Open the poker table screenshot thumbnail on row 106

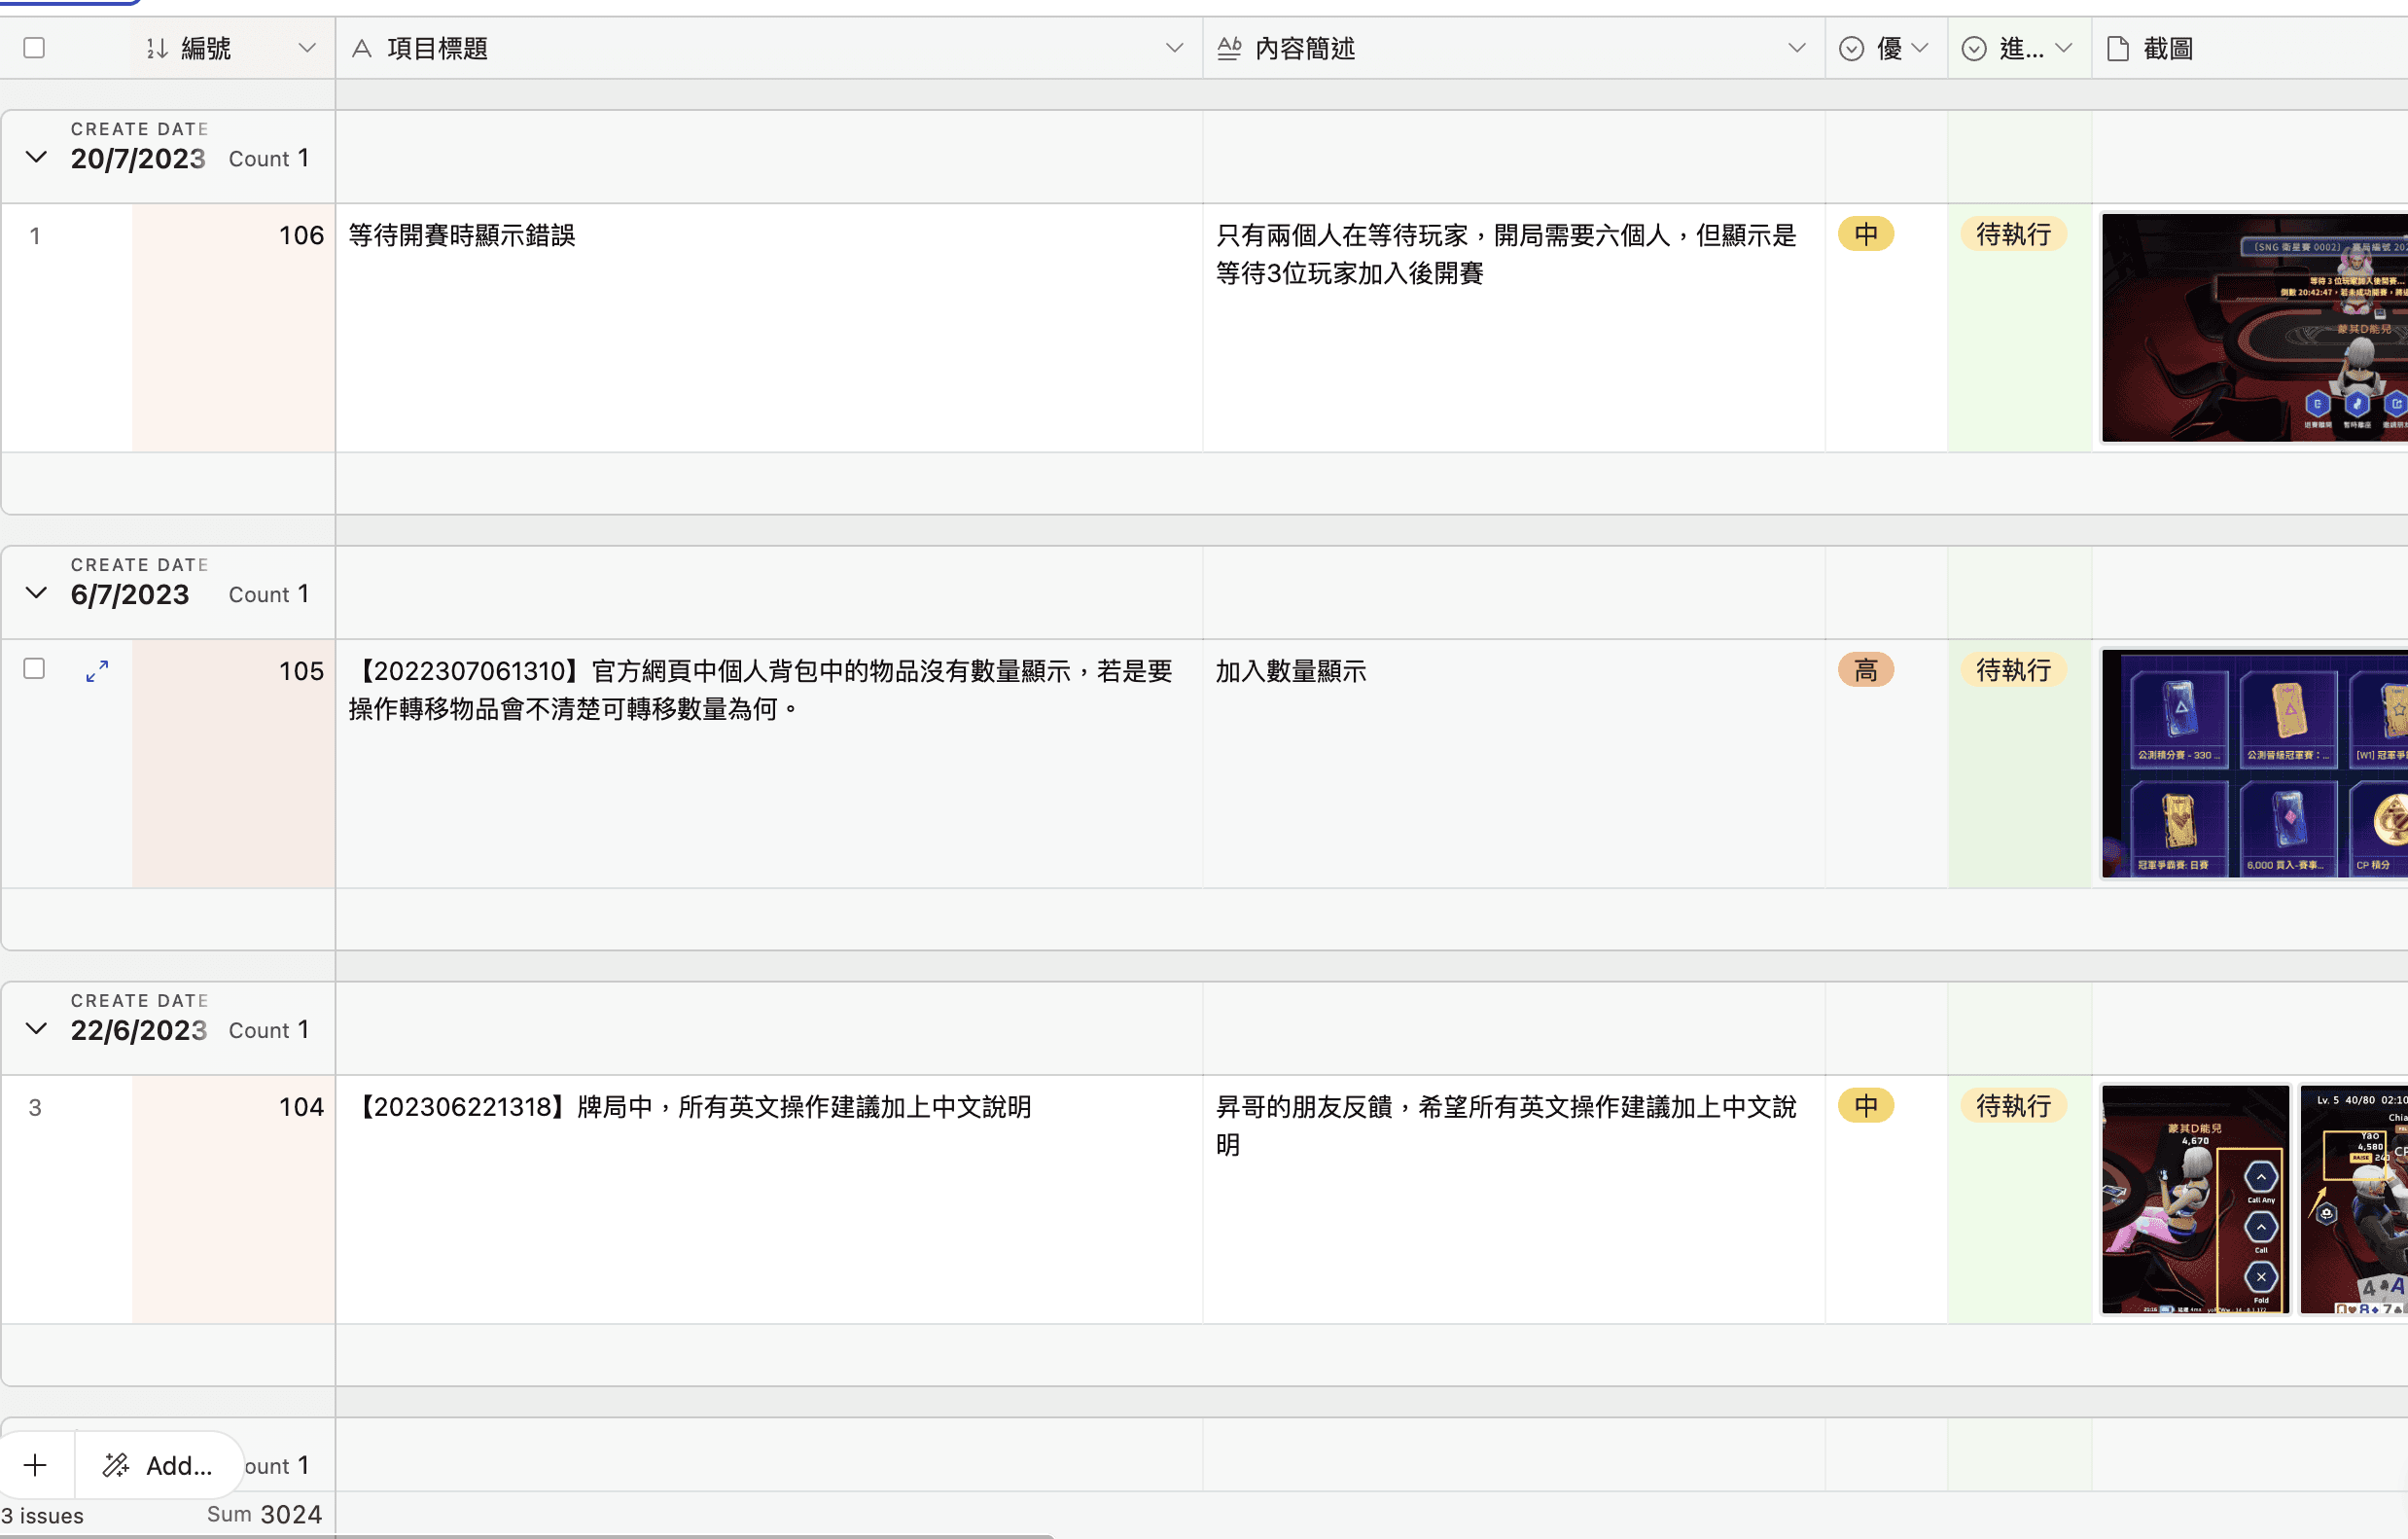tap(2253, 328)
